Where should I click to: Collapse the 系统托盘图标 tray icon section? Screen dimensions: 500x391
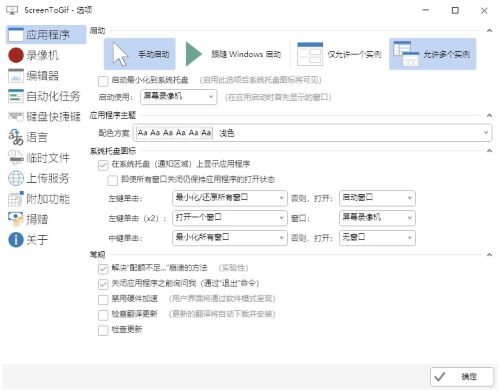[489, 151]
